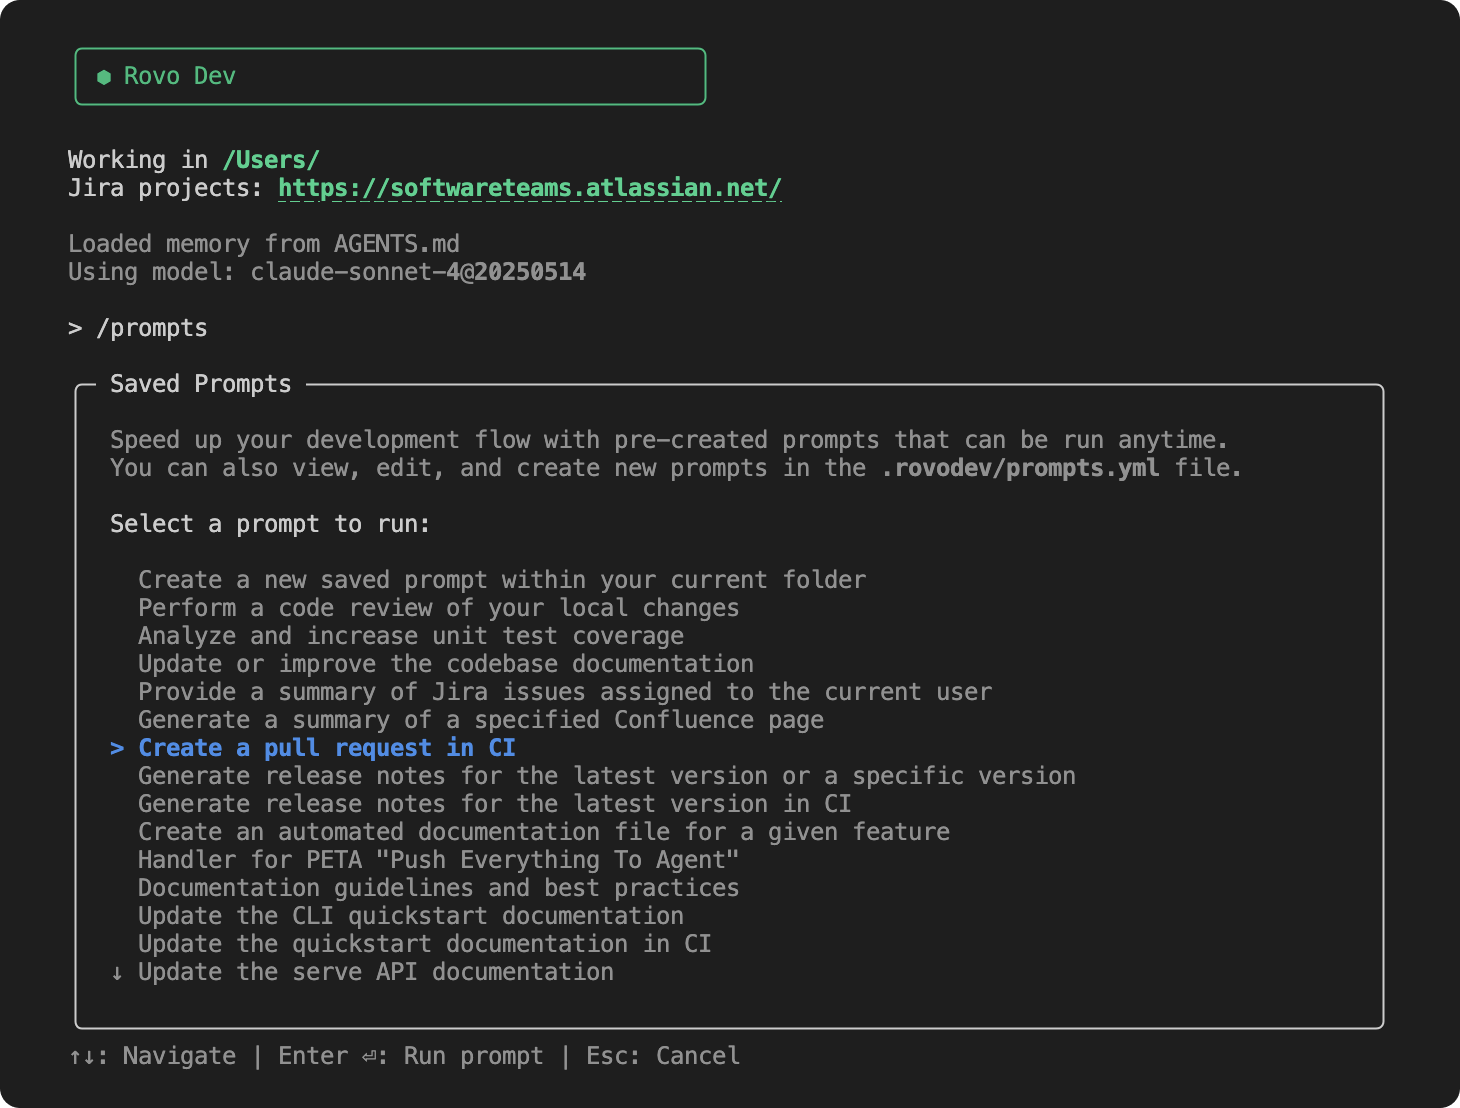Choose highlighted 'Create a pull request in CI'
1460x1108 pixels.
point(327,748)
